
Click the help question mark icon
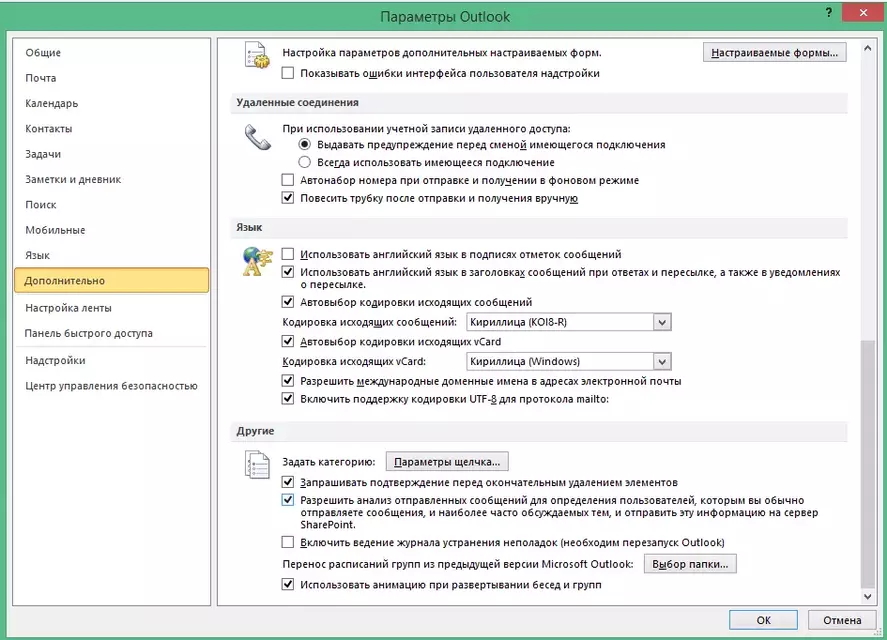(x=829, y=12)
